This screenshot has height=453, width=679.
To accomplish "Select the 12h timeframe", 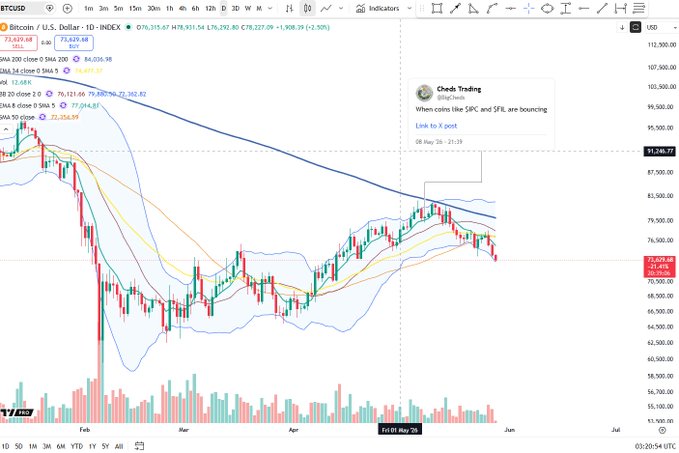I will [x=210, y=8].
